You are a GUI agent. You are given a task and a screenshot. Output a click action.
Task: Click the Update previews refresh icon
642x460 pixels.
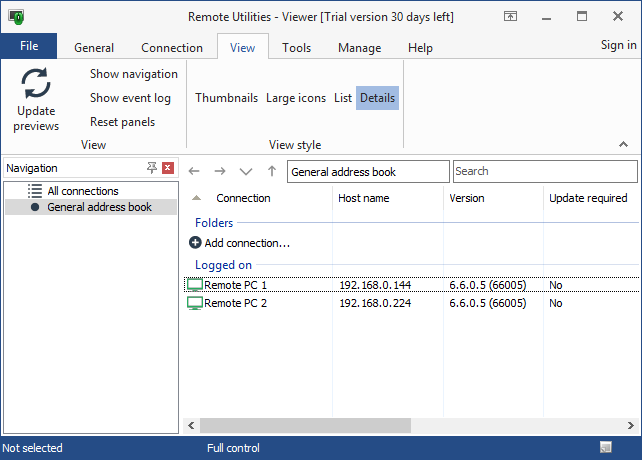click(36, 84)
